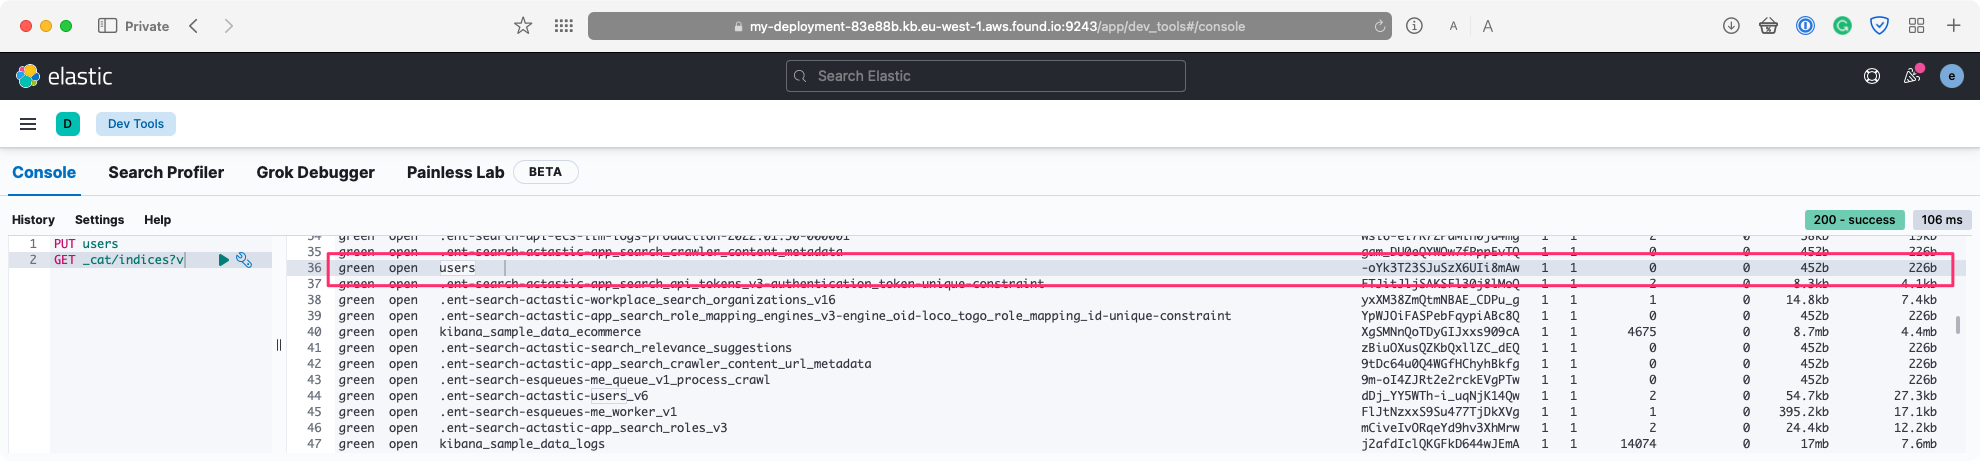Open console Settings
Image resolution: width=1980 pixels, height=461 pixels.
pyautogui.click(x=99, y=220)
